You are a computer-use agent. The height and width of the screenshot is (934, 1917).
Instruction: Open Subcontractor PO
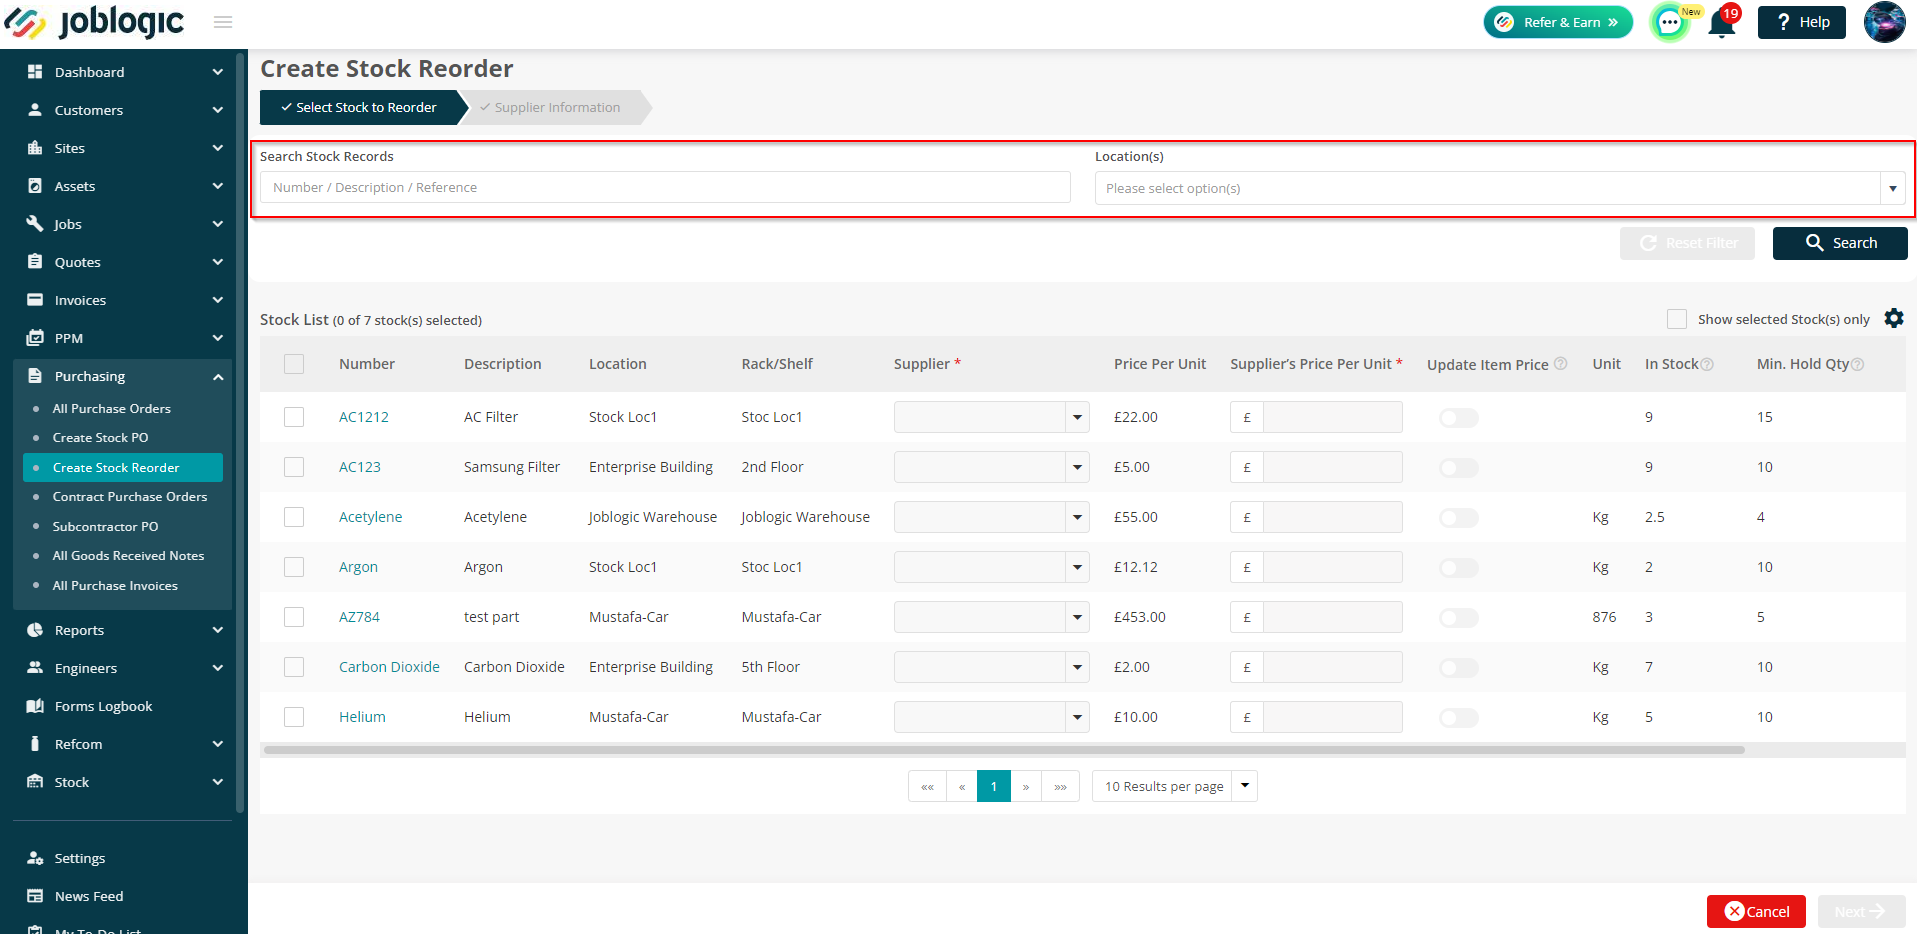pyautogui.click(x=105, y=526)
